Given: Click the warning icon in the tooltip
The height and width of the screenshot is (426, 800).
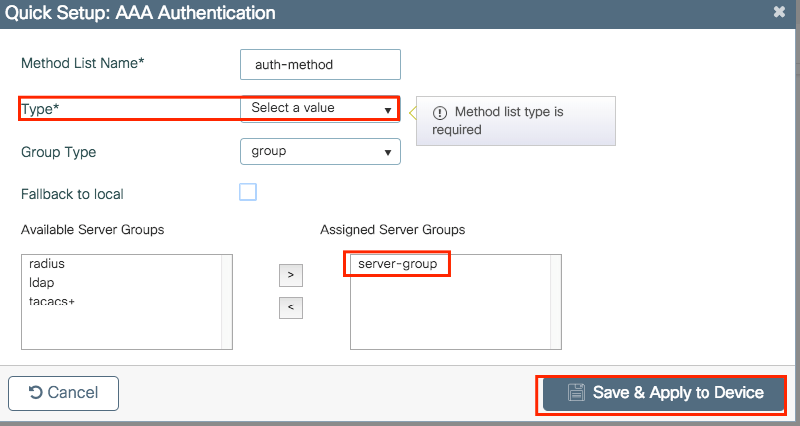Looking at the screenshot, I should [x=439, y=112].
